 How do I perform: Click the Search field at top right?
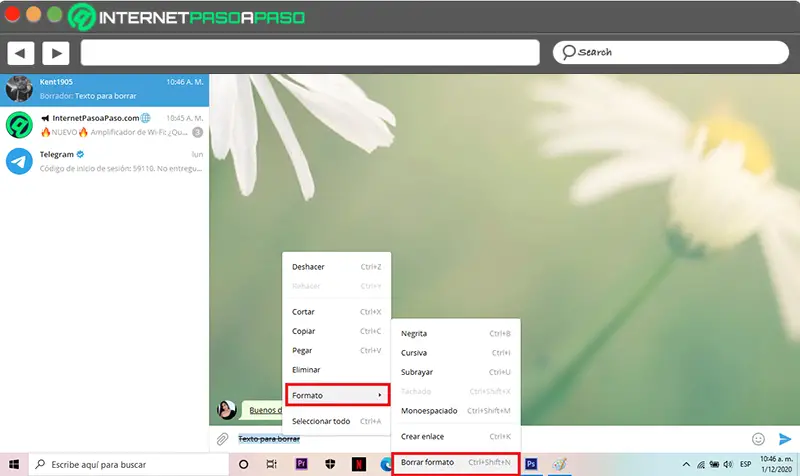click(x=670, y=52)
